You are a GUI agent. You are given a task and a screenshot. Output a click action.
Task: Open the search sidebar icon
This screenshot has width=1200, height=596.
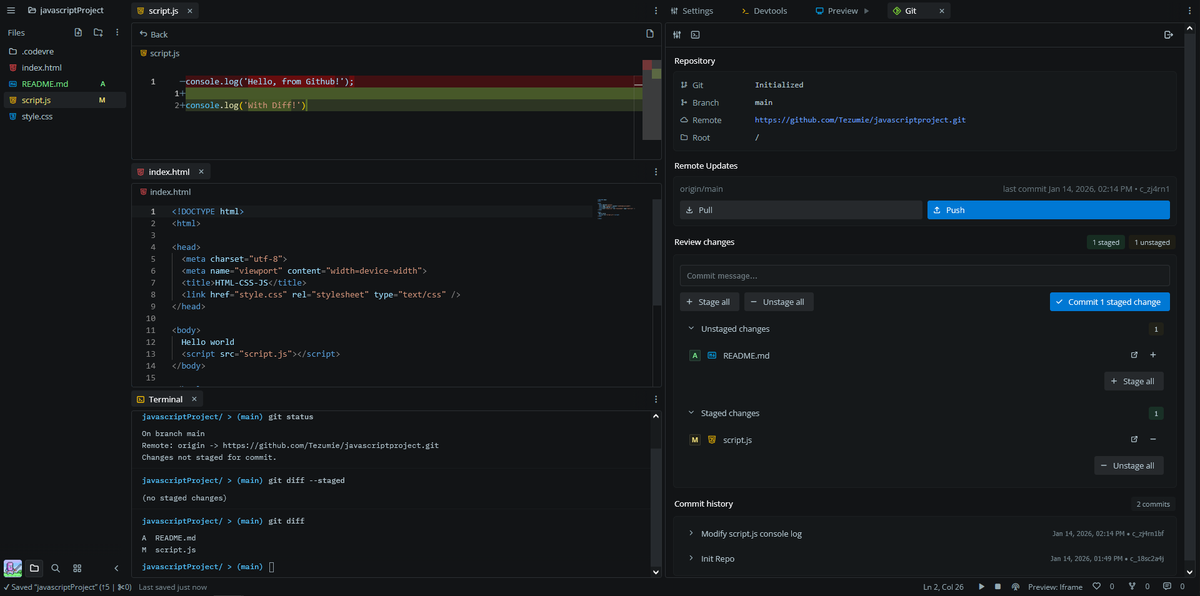[x=56, y=568]
